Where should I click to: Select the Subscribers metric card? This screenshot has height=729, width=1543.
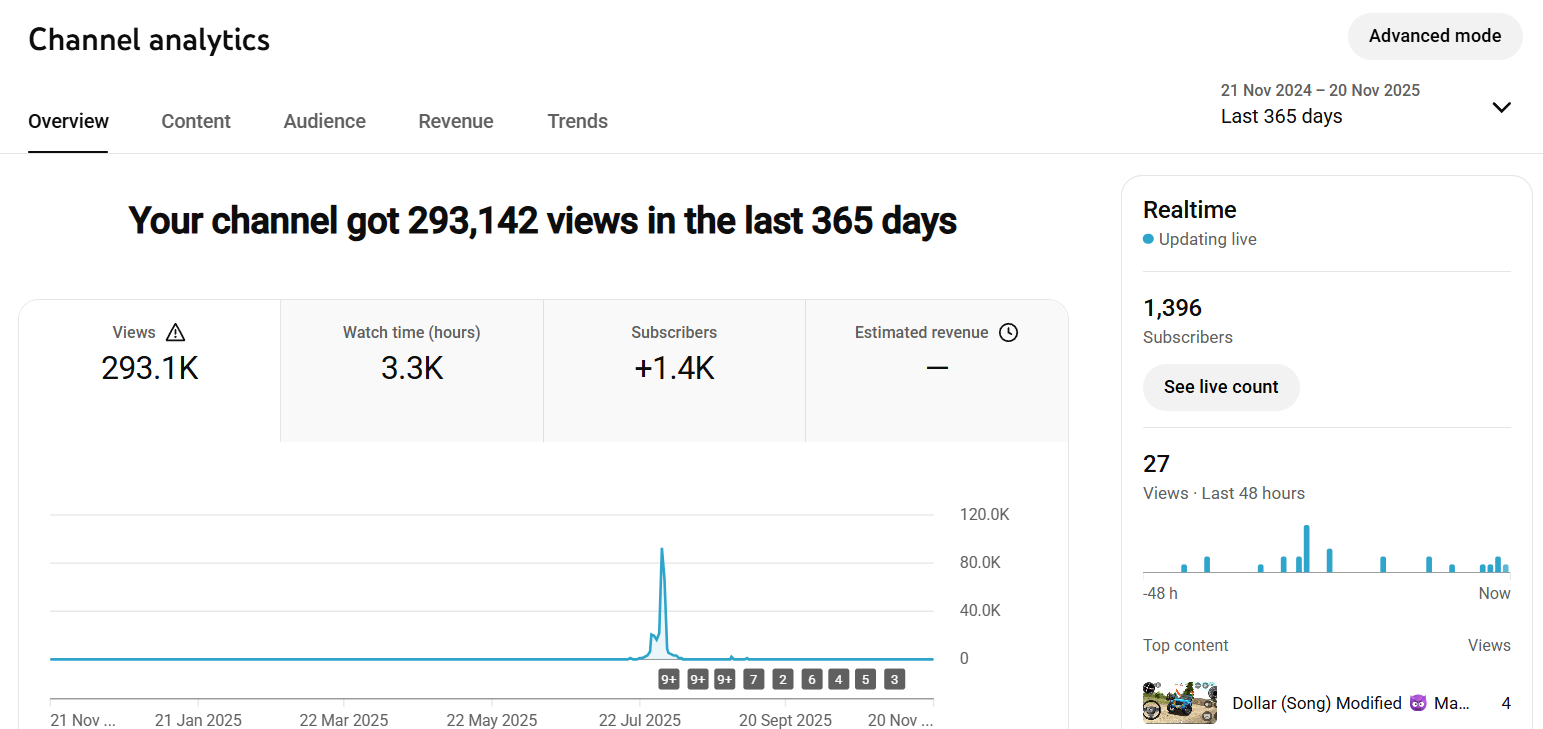pos(674,371)
